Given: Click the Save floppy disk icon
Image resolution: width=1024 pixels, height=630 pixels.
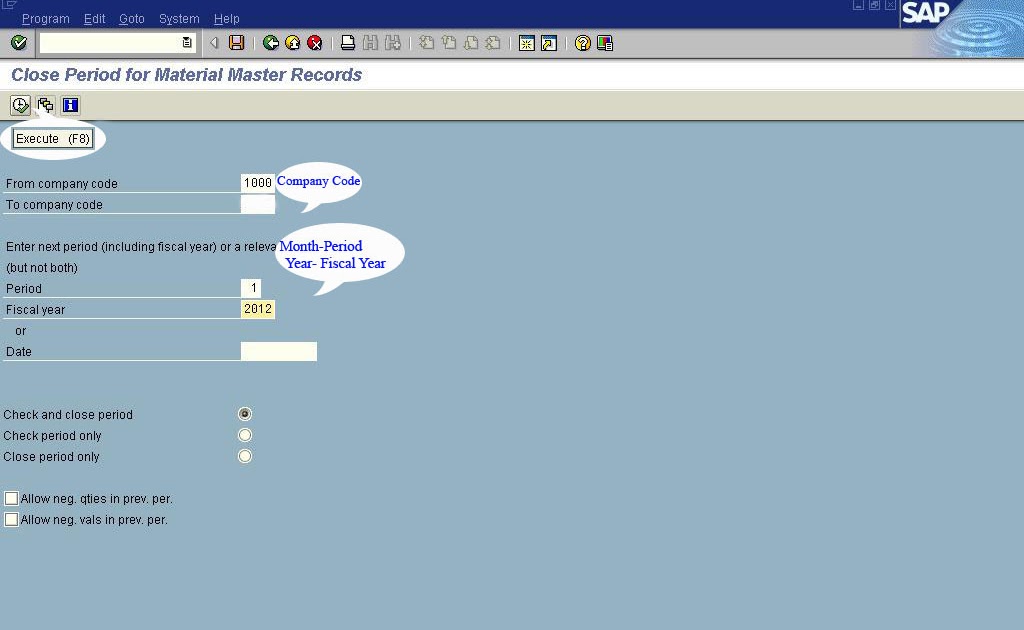Looking at the screenshot, I should tap(236, 43).
